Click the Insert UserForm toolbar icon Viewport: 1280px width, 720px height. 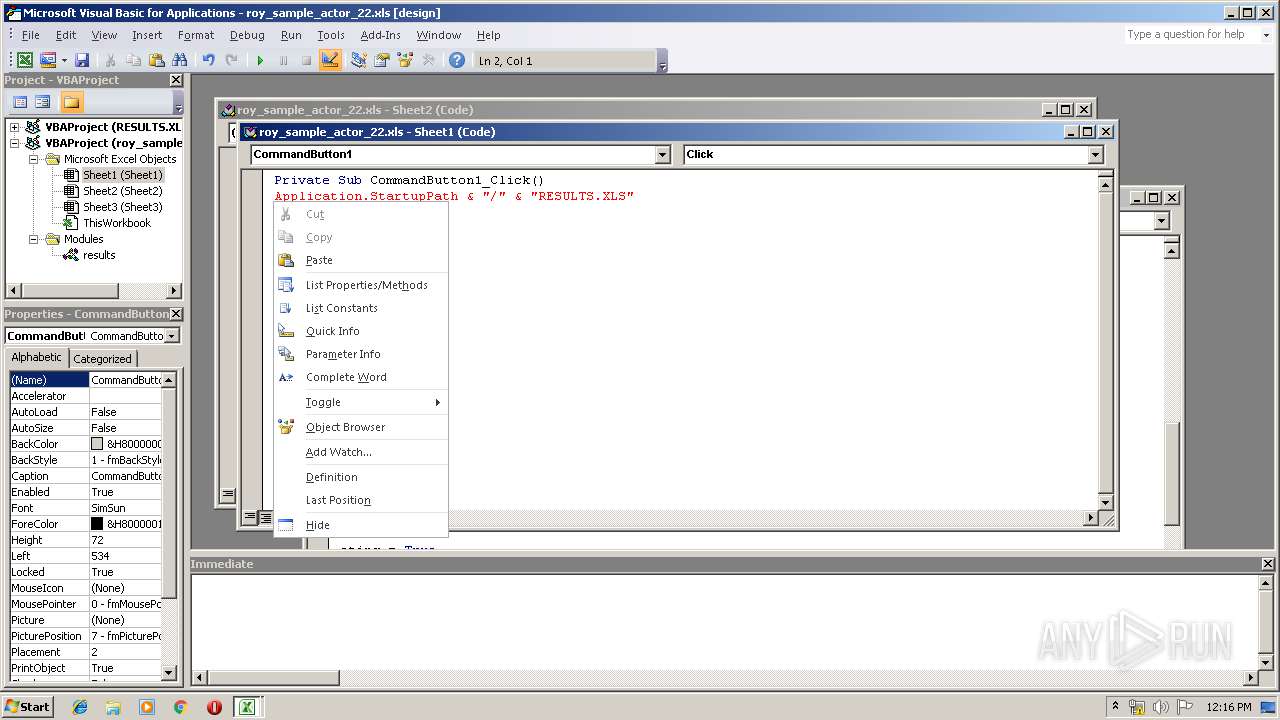pos(47,61)
